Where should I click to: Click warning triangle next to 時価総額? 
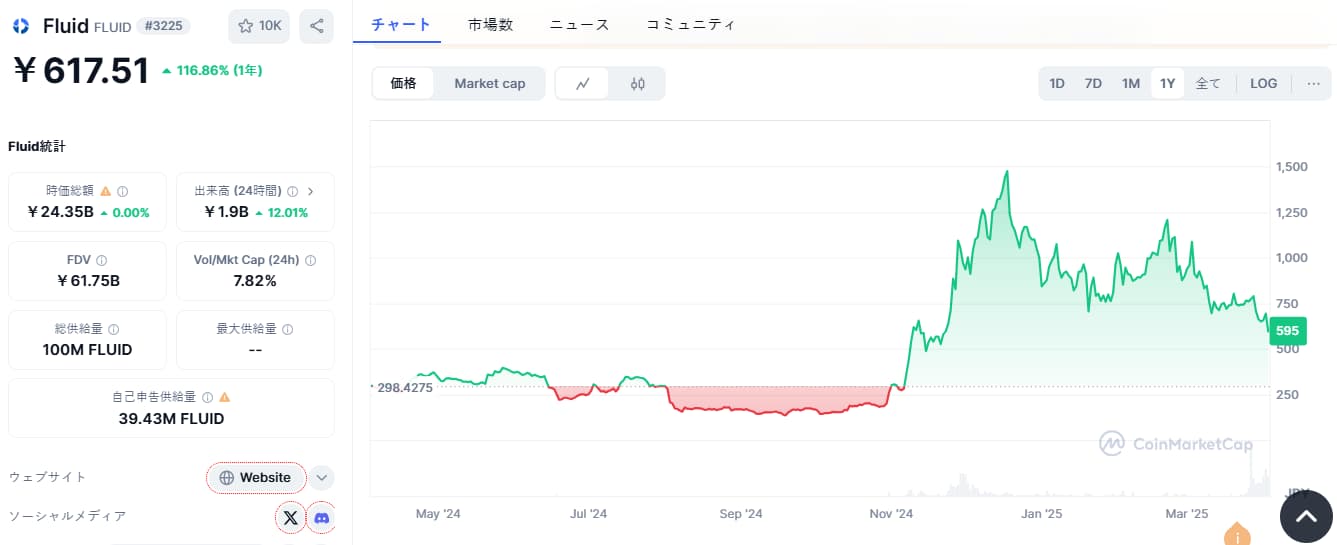pos(105,191)
